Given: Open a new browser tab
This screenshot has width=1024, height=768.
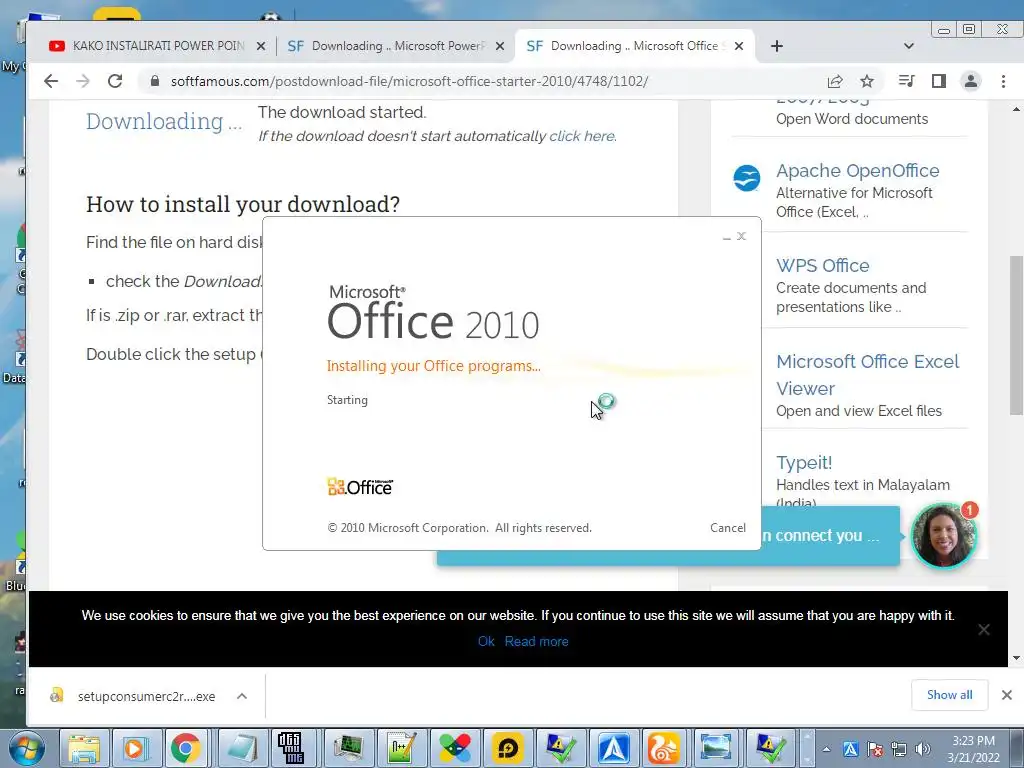Looking at the screenshot, I should [x=776, y=46].
